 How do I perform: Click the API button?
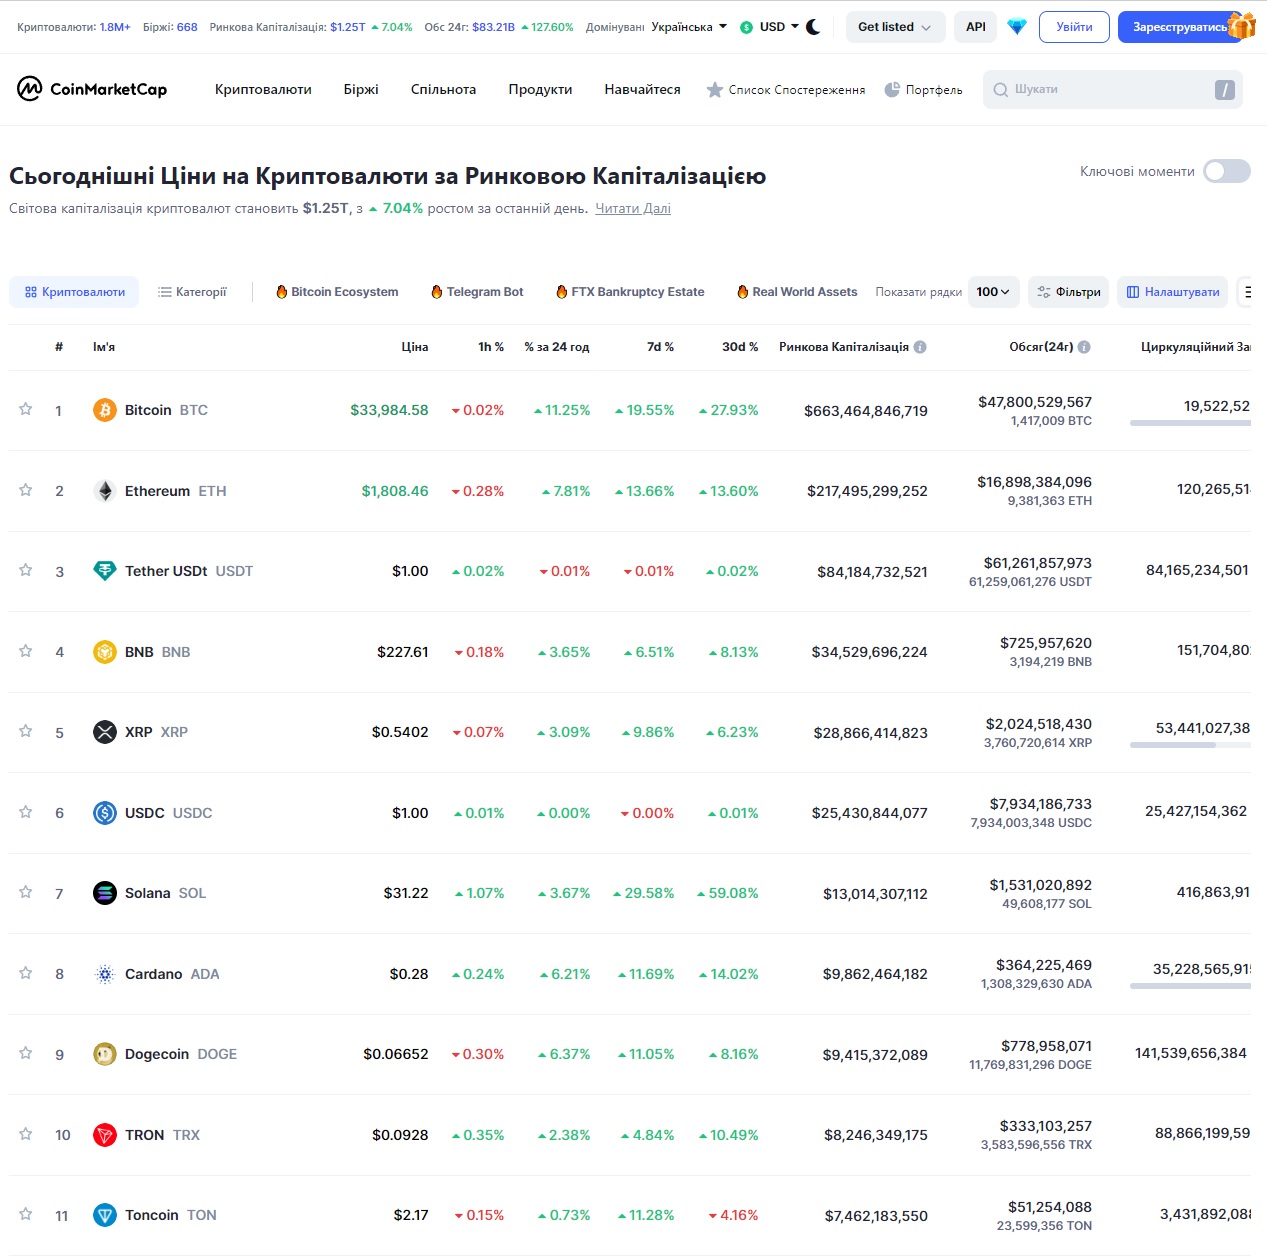(x=976, y=27)
